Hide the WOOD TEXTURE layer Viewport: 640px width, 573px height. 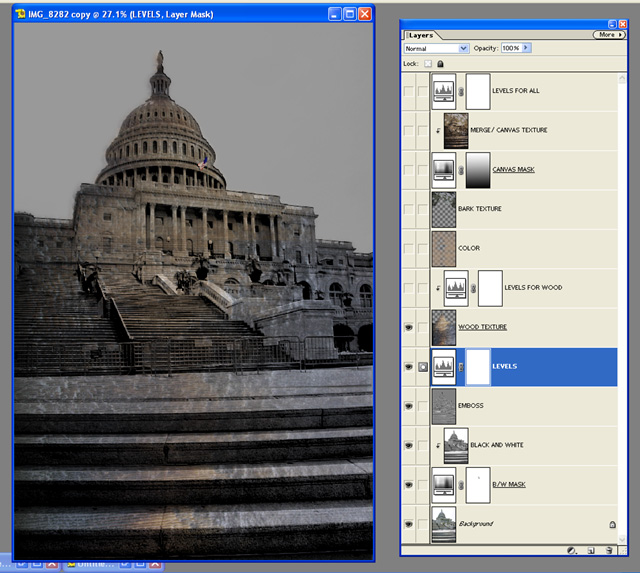click(x=408, y=327)
